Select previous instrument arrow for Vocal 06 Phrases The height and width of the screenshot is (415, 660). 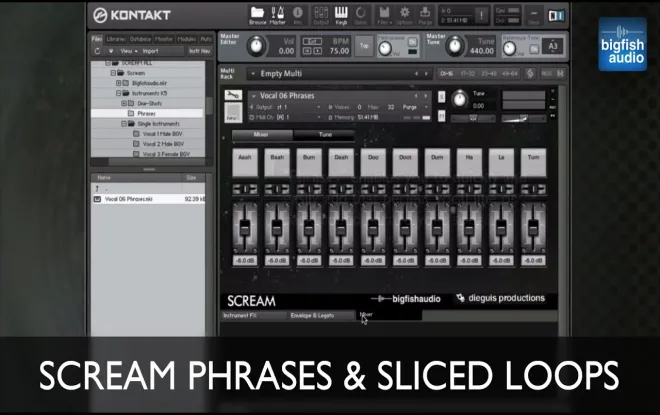click(x=416, y=96)
